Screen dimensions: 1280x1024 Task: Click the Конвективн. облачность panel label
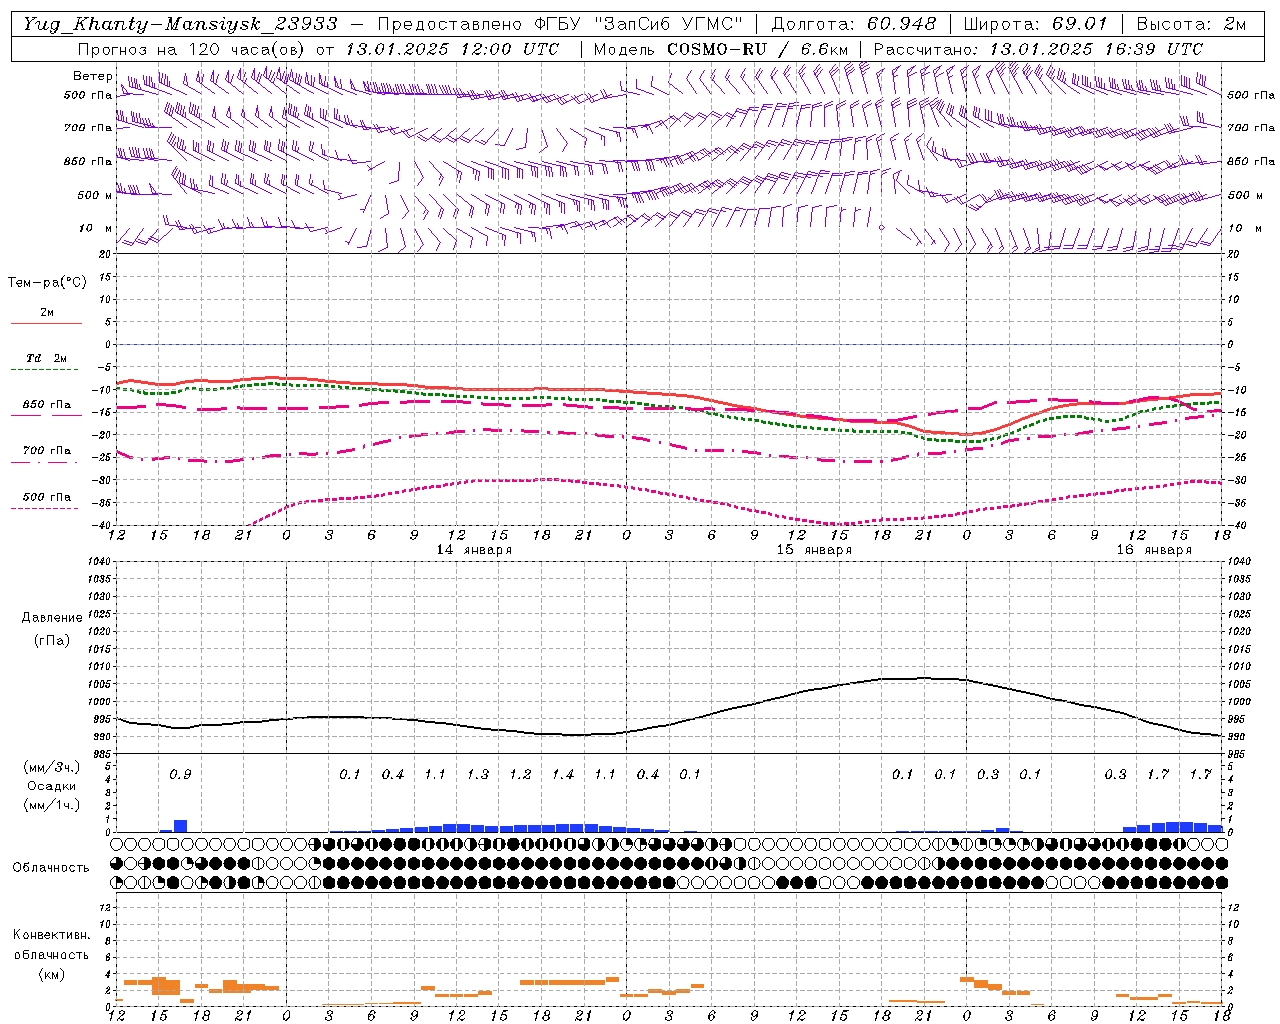coord(51,954)
